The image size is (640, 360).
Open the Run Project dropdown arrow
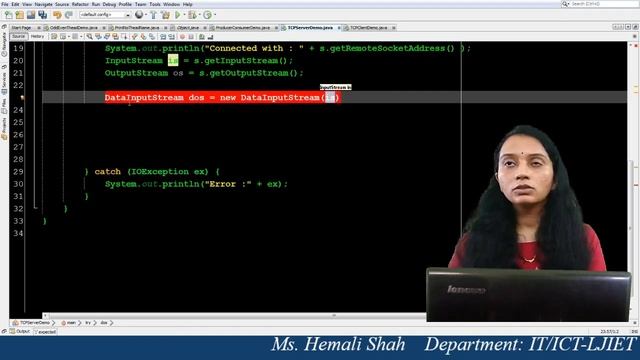coord(184,15)
